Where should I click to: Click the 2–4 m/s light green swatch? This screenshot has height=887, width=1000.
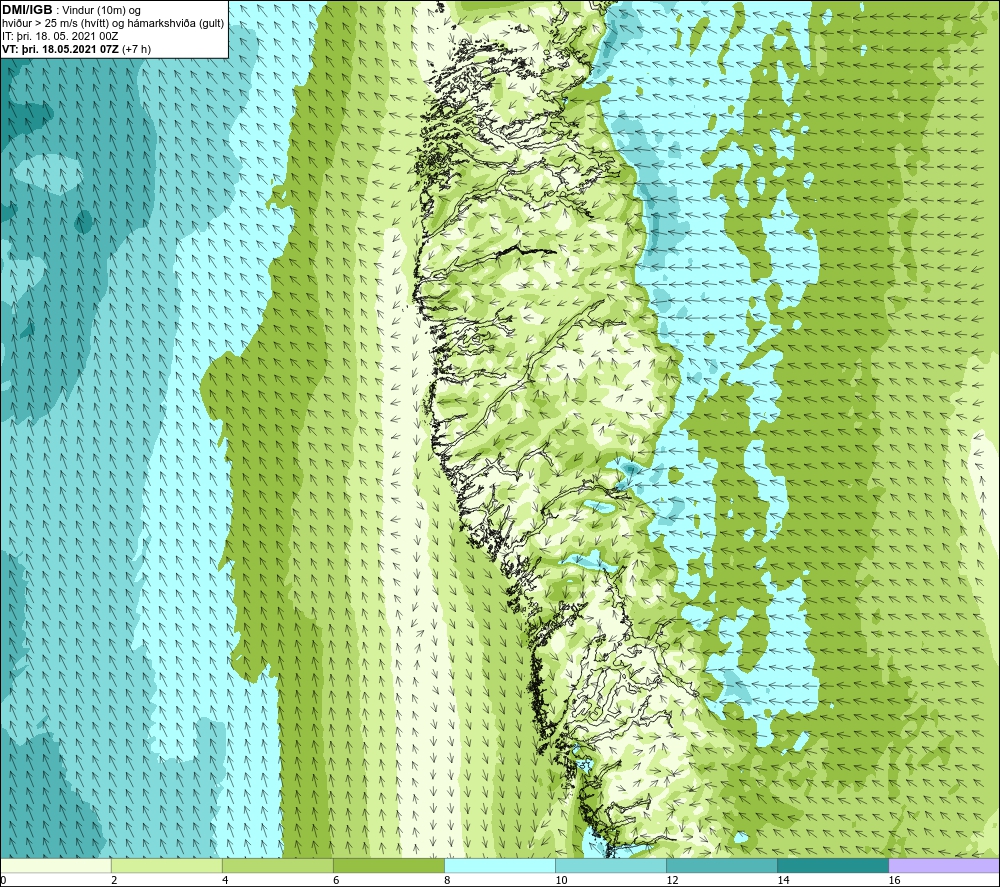click(x=166, y=865)
